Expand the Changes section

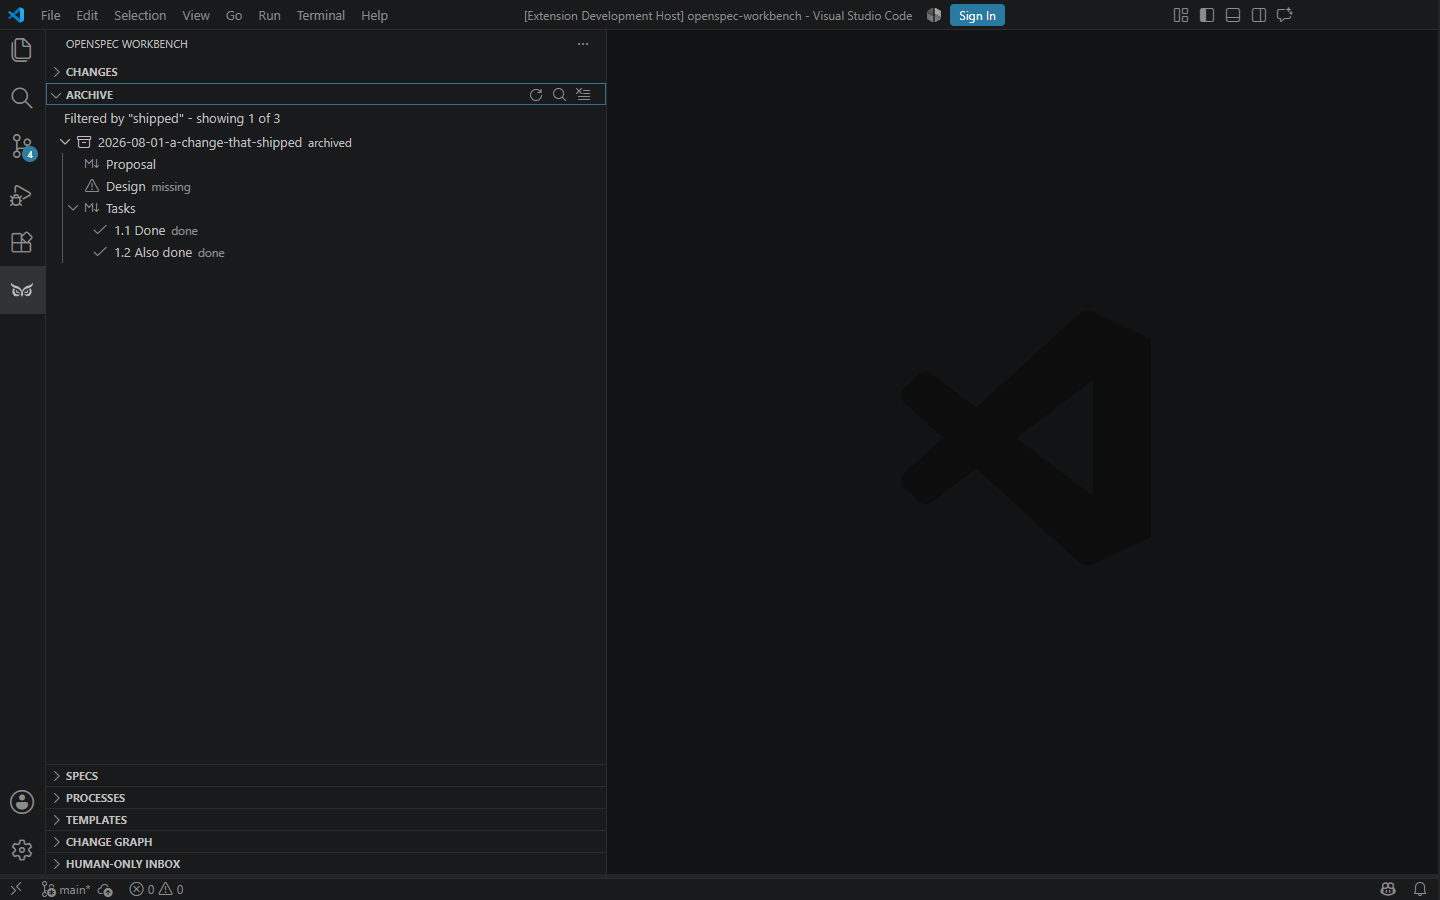[x=326, y=72]
